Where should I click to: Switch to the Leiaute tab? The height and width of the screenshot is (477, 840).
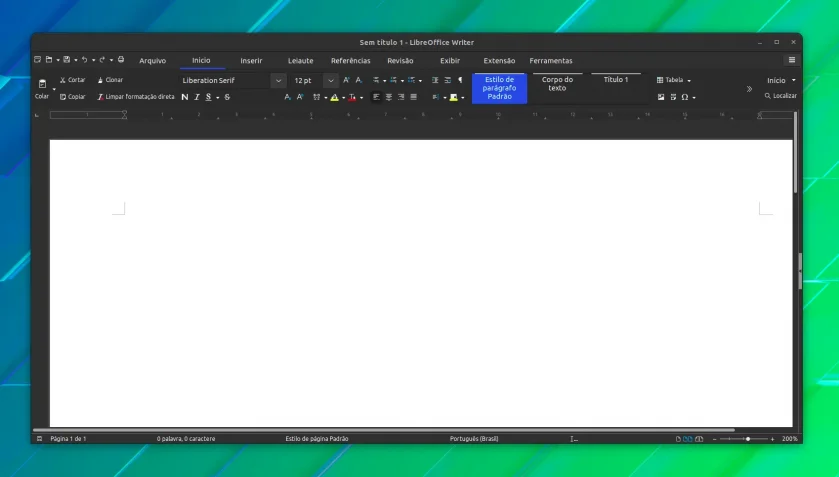[301, 61]
